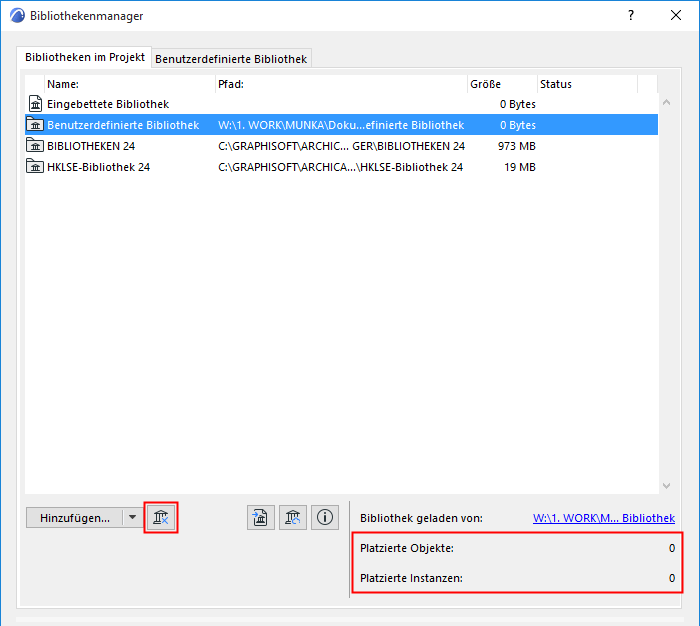Click the Archicad logo in title bar
The height and width of the screenshot is (626, 700).
17,16
